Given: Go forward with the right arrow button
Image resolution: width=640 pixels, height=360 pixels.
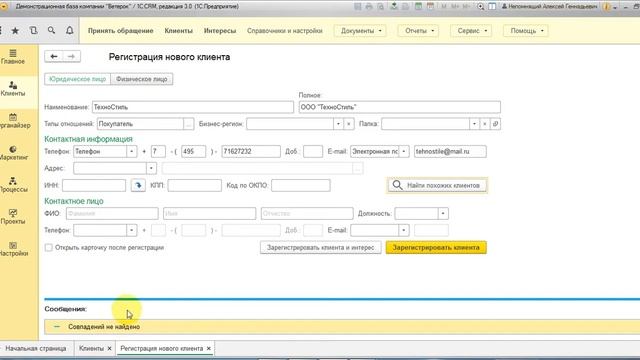Looking at the screenshot, I should coord(71,56).
